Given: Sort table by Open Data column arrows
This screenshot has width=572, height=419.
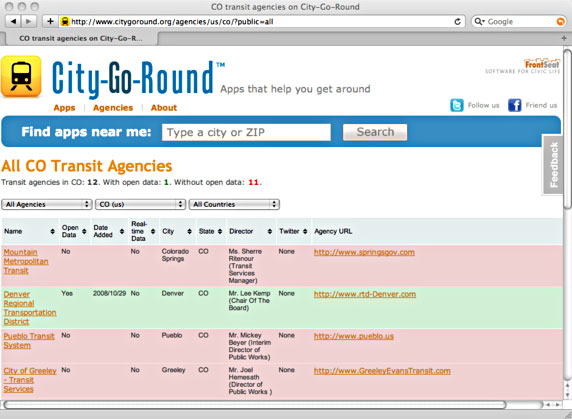Looking at the screenshot, I should [84, 231].
